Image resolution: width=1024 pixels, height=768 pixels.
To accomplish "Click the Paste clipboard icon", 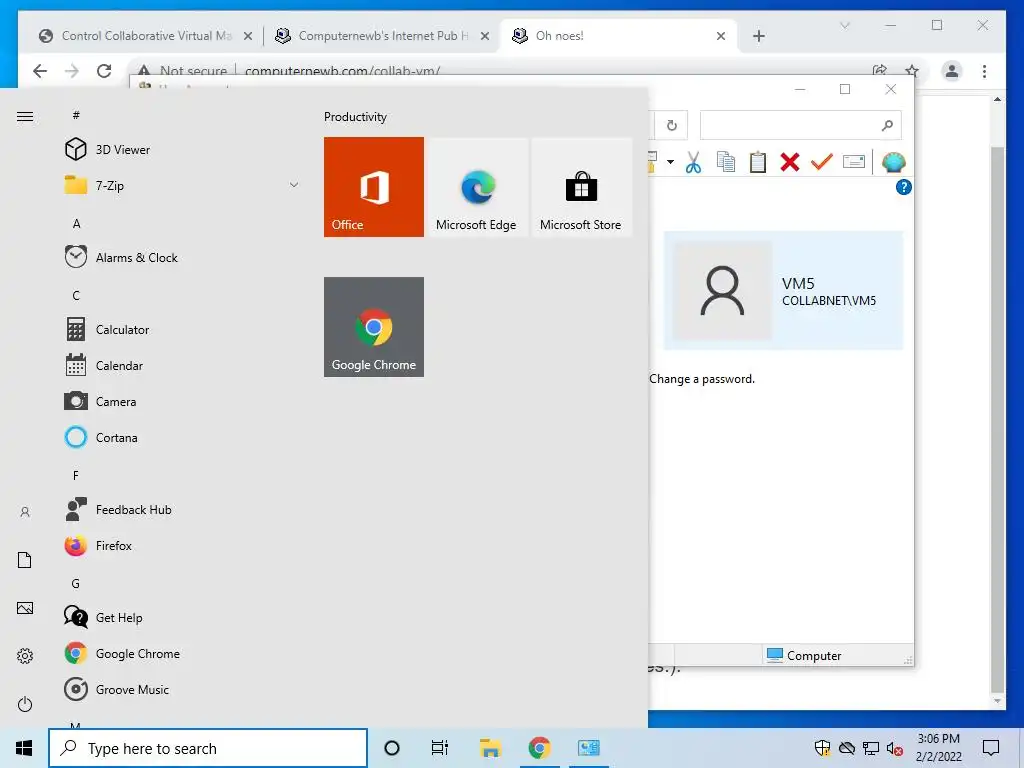I will coord(758,162).
